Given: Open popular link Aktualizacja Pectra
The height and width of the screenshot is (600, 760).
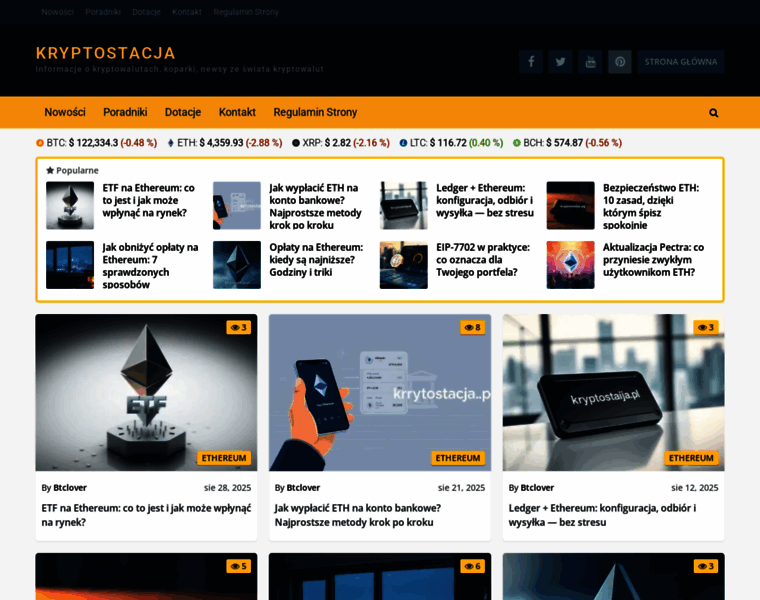Looking at the screenshot, I should [x=653, y=260].
